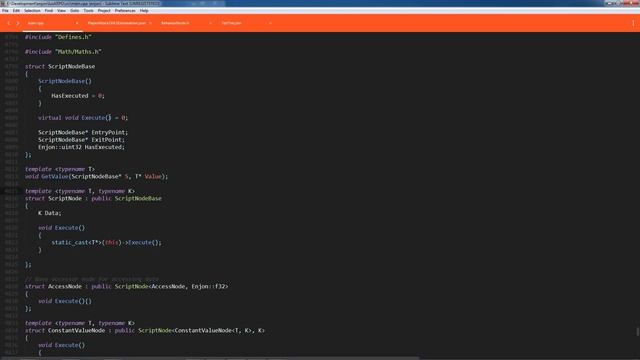Open the Edit menu
Viewport: 640px width, 360px height.
(x=16, y=11)
